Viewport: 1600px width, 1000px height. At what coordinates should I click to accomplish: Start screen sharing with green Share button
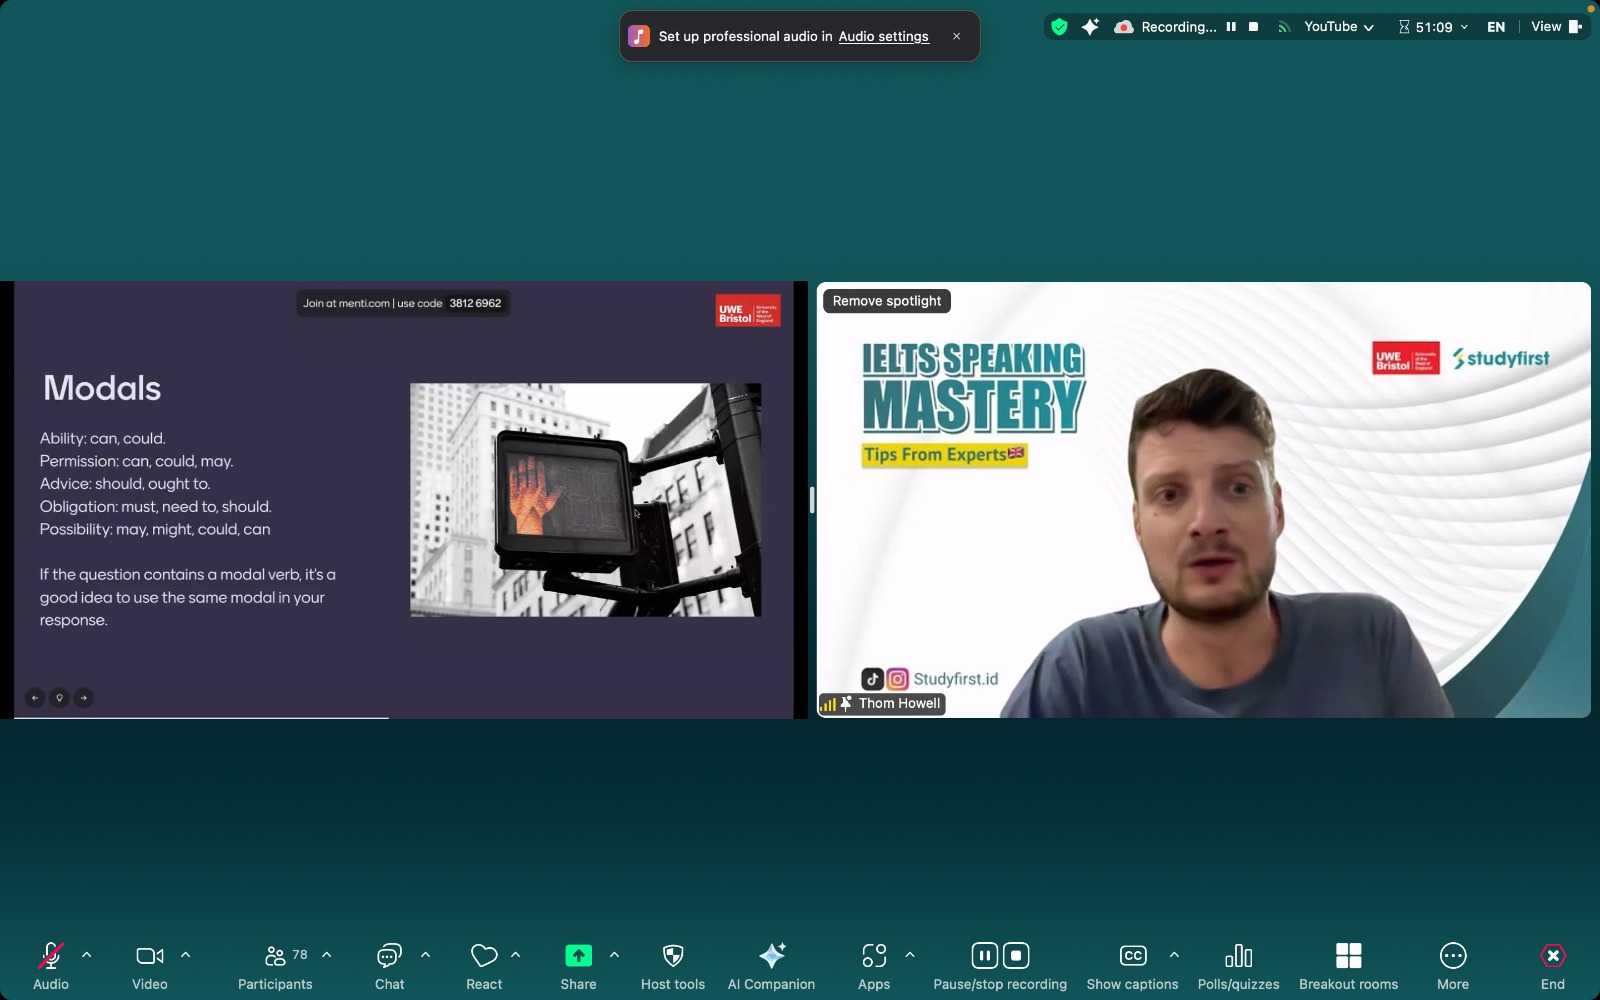[578, 965]
